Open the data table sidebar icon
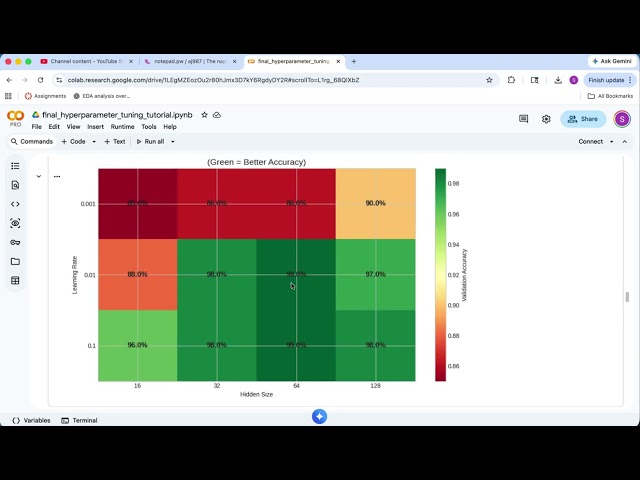The width and height of the screenshot is (640, 480). (x=15, y=280)
